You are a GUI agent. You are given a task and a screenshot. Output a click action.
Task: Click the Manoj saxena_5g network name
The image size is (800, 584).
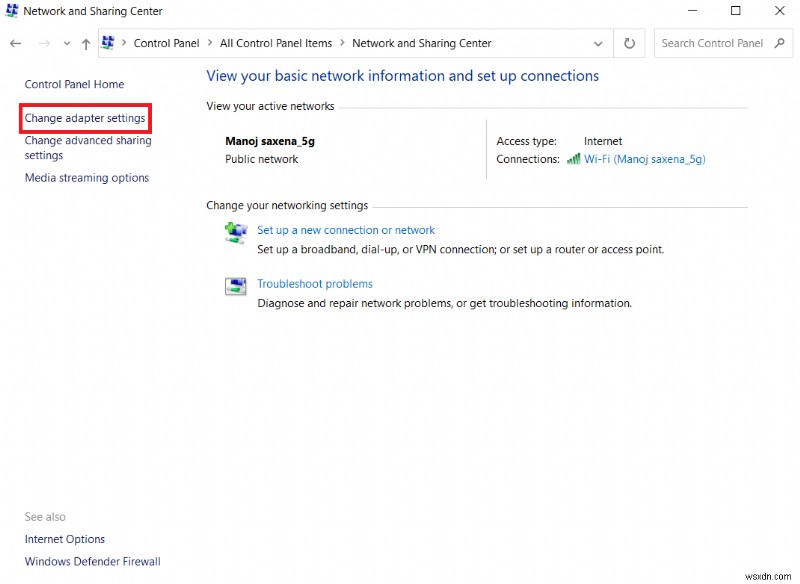(270, 141)
